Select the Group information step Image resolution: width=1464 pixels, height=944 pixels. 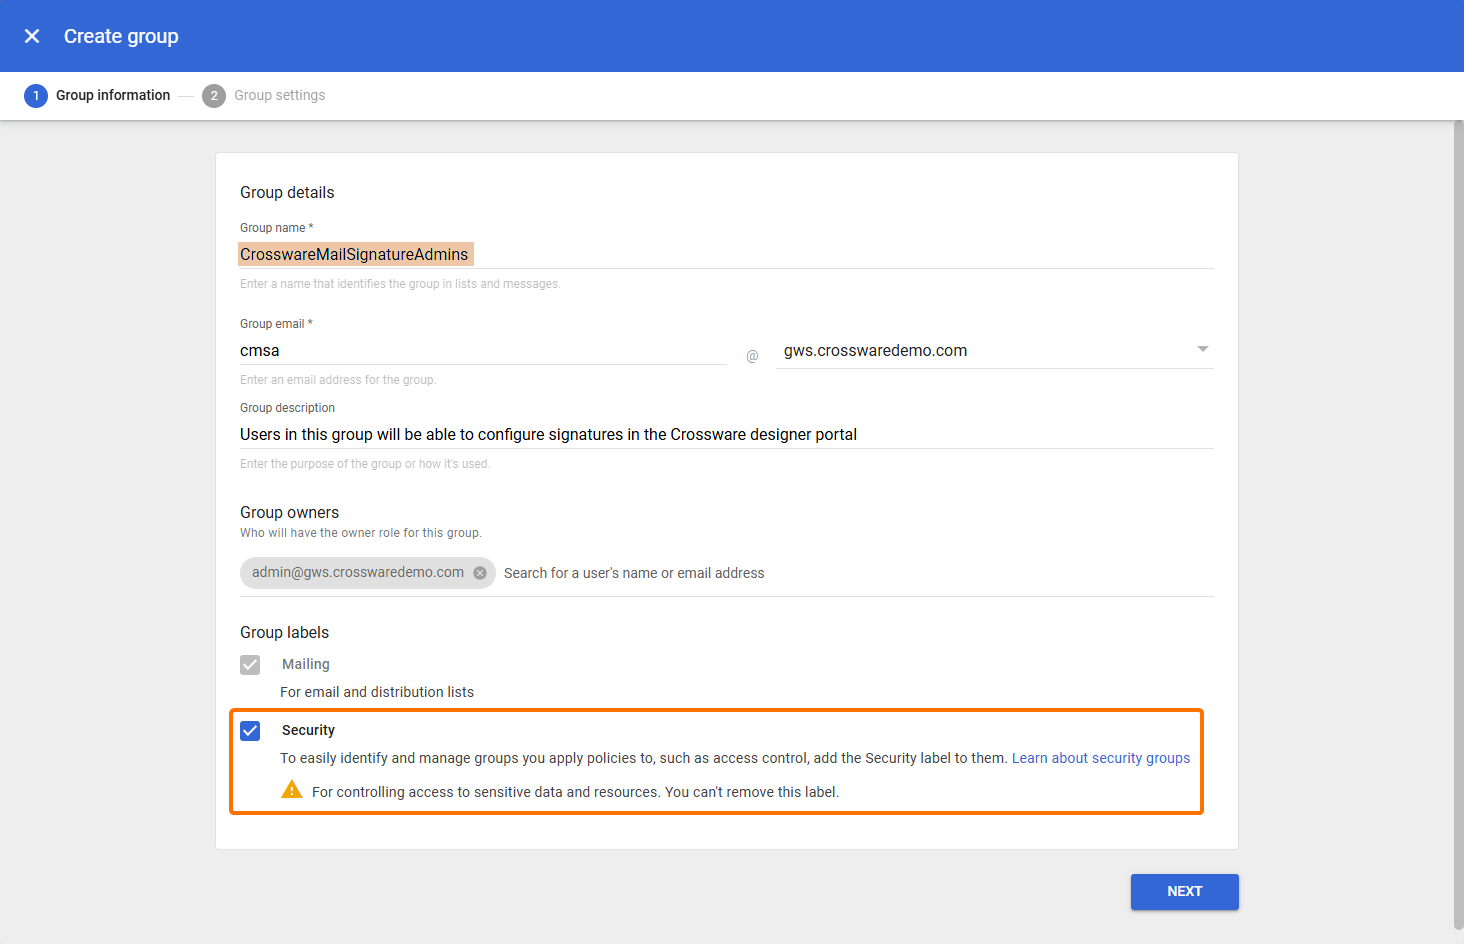pyautogui.click(x=113, y=96)
